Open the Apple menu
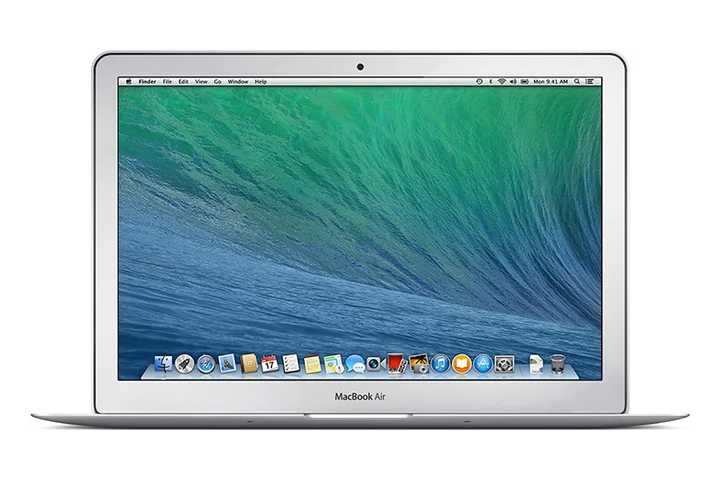Viewport: 720px width, 480px height. click(129, 81)
